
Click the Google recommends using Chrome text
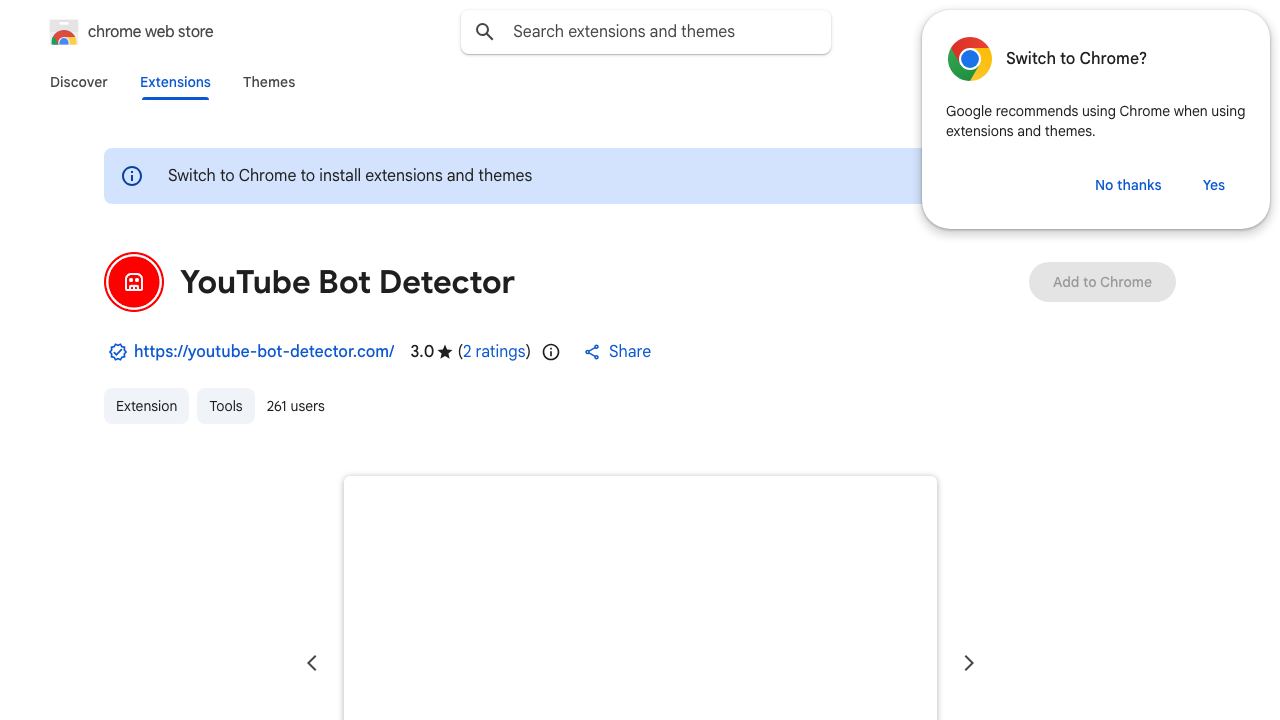pyautogui.click(x=1096, y=121)
